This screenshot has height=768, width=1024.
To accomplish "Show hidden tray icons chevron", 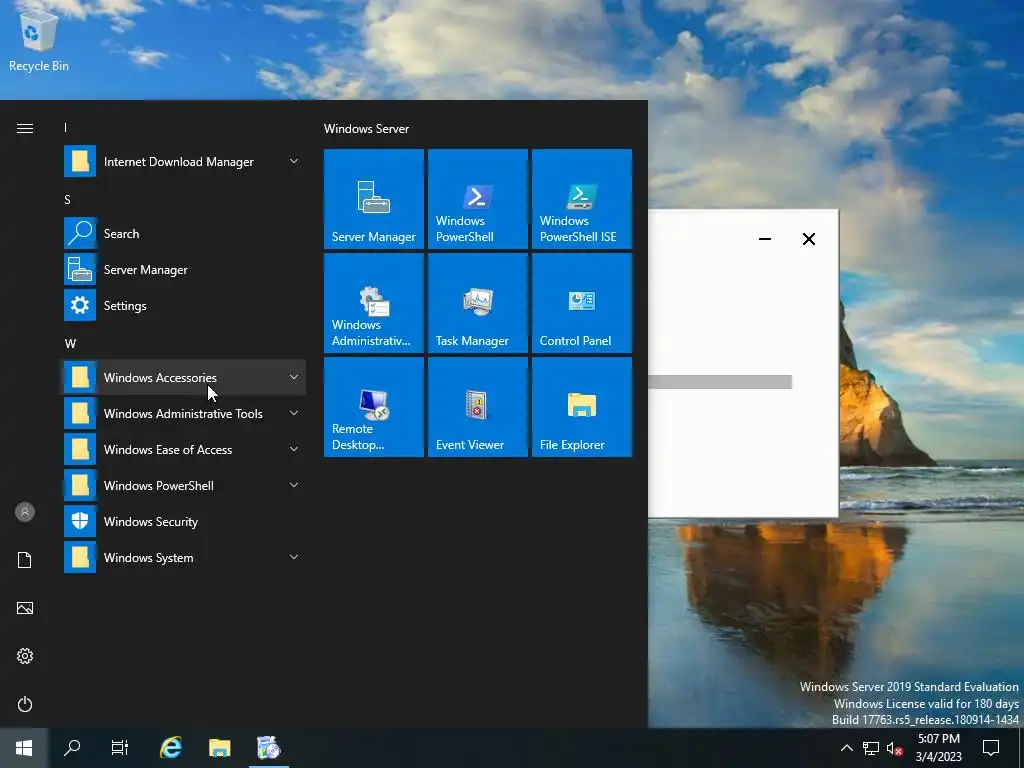I will 846,748.
